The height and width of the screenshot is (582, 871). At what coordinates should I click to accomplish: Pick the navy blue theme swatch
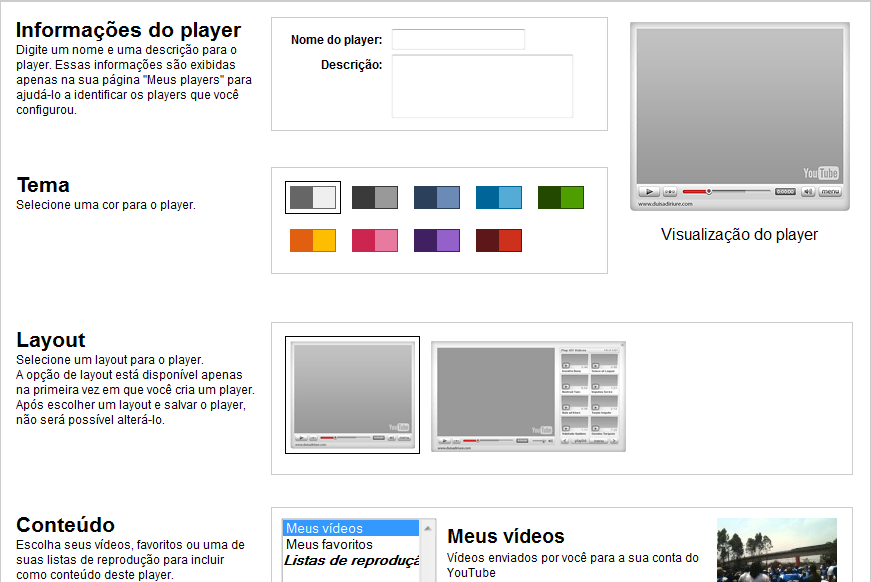pos(437,198)
